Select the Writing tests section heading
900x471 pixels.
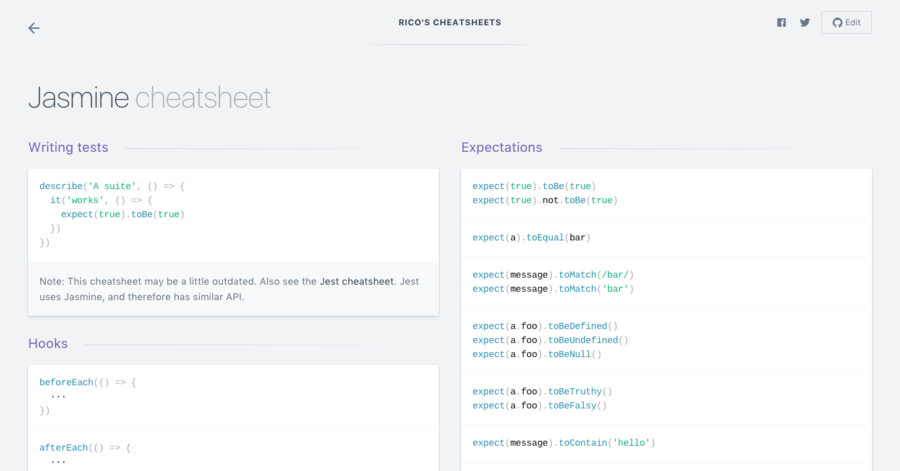68,148
